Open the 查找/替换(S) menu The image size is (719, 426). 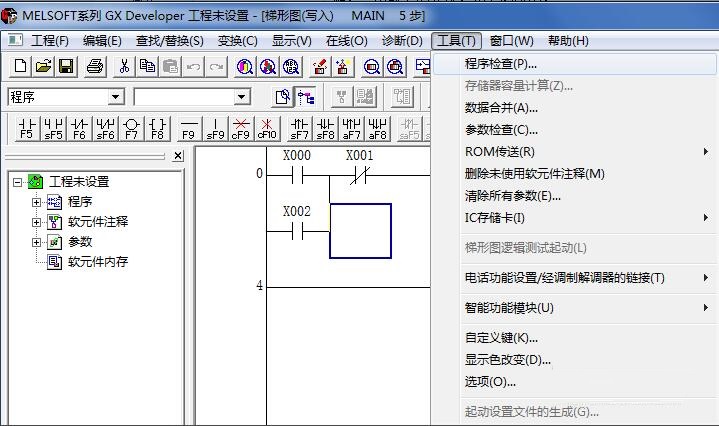click(x=170, y=41)
